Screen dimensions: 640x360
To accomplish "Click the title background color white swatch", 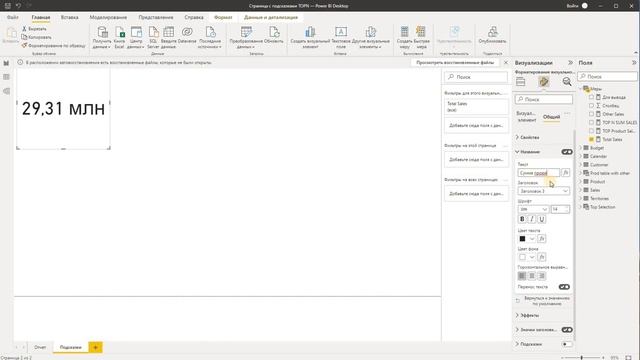I will click(522, 257).
